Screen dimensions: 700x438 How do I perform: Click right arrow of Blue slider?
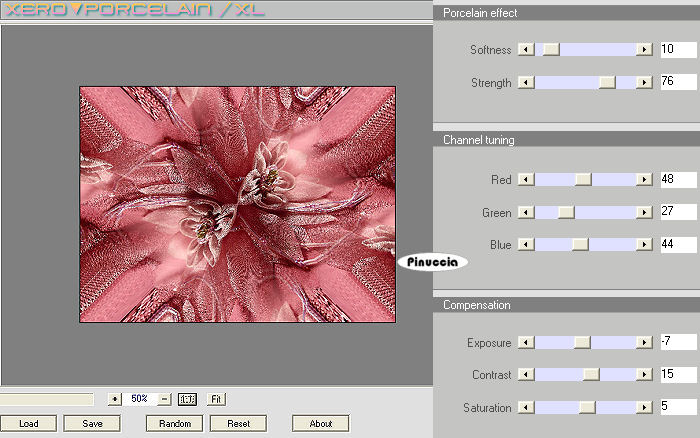tap(645, 245)
